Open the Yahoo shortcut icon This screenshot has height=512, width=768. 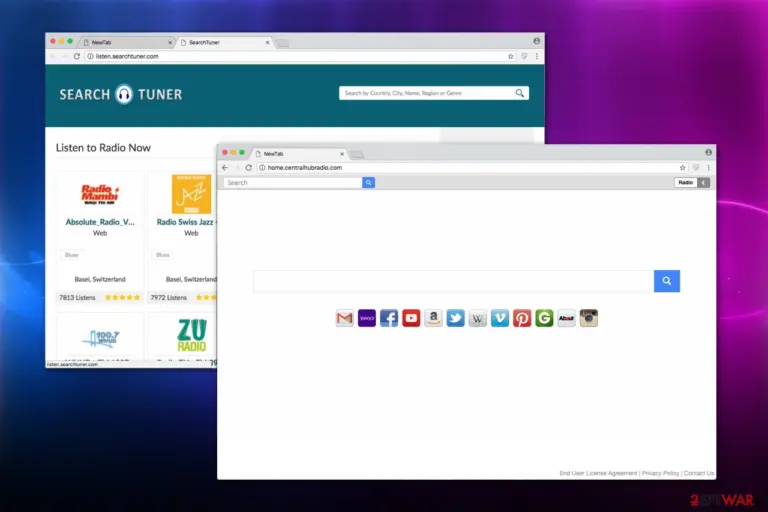(367, 318)
